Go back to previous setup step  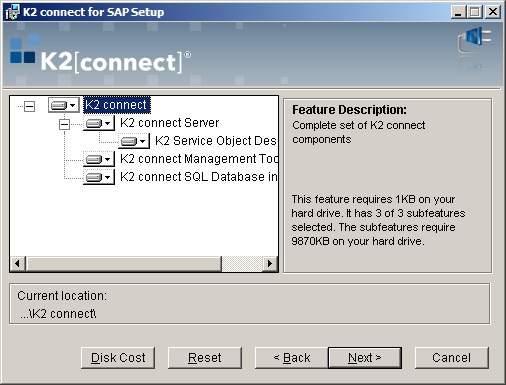tap(292, 358)
